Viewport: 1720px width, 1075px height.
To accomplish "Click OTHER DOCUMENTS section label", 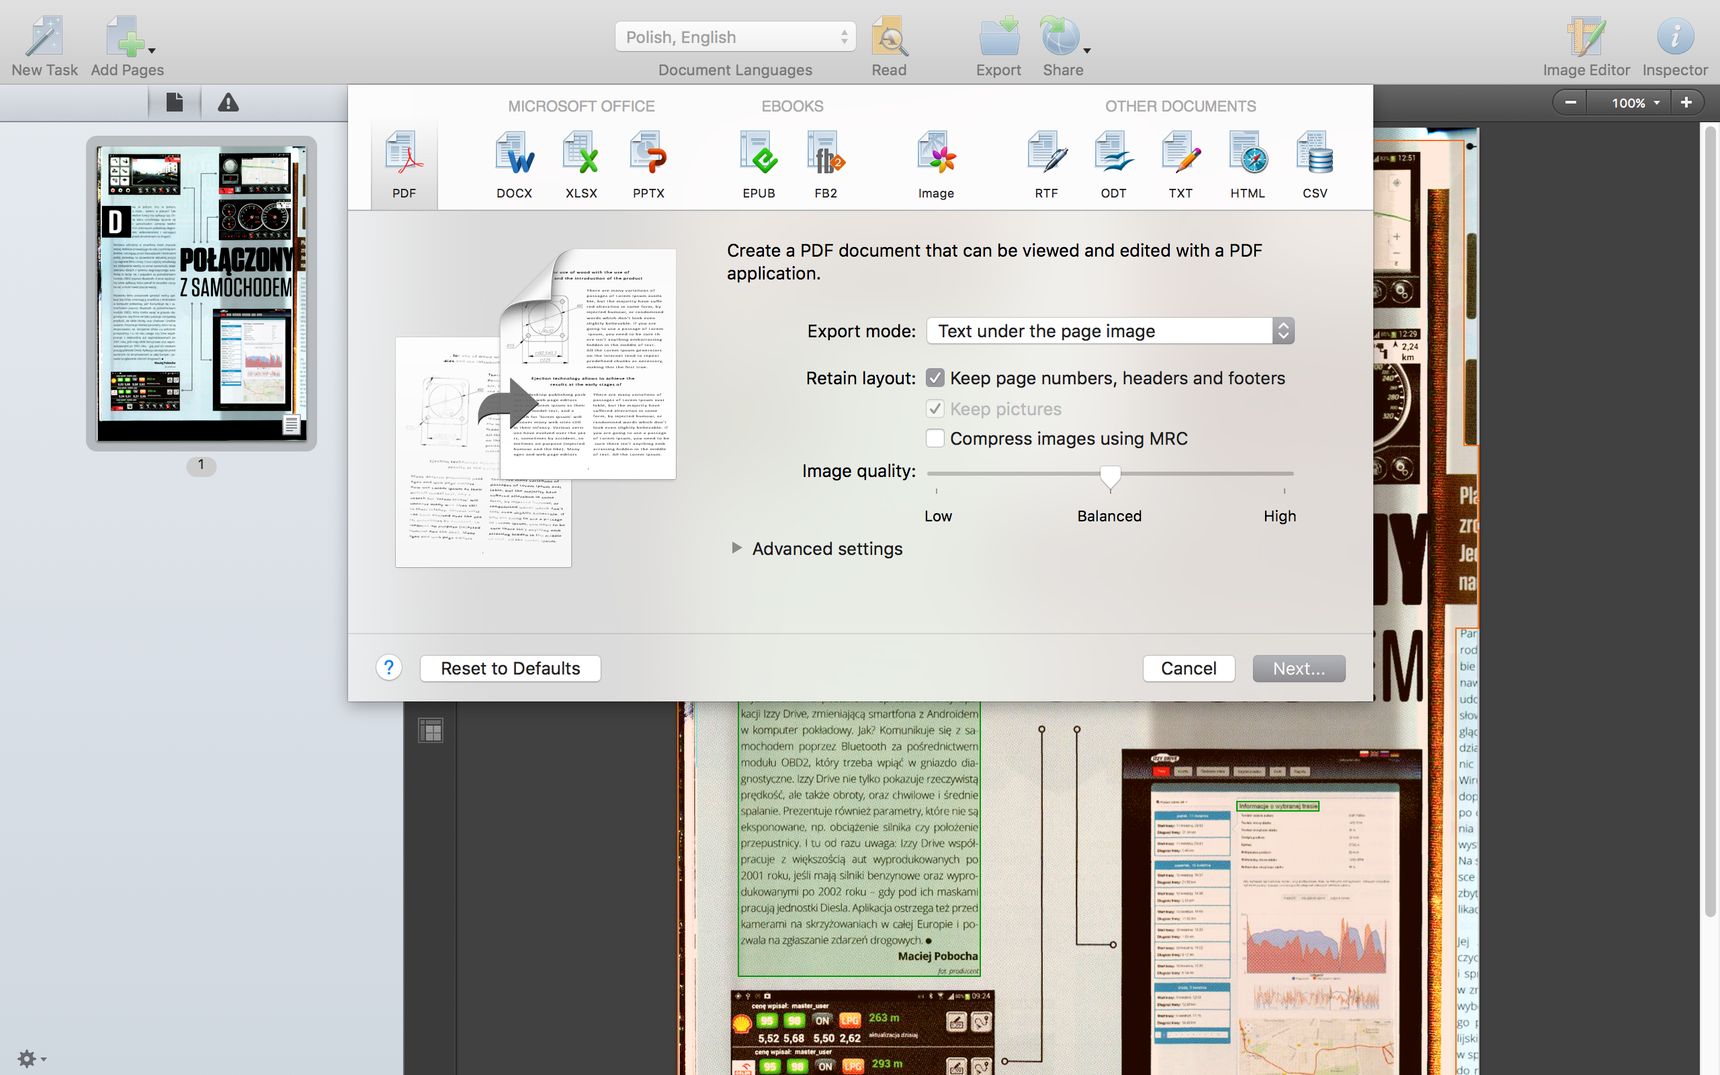I will coord(1180,106).
